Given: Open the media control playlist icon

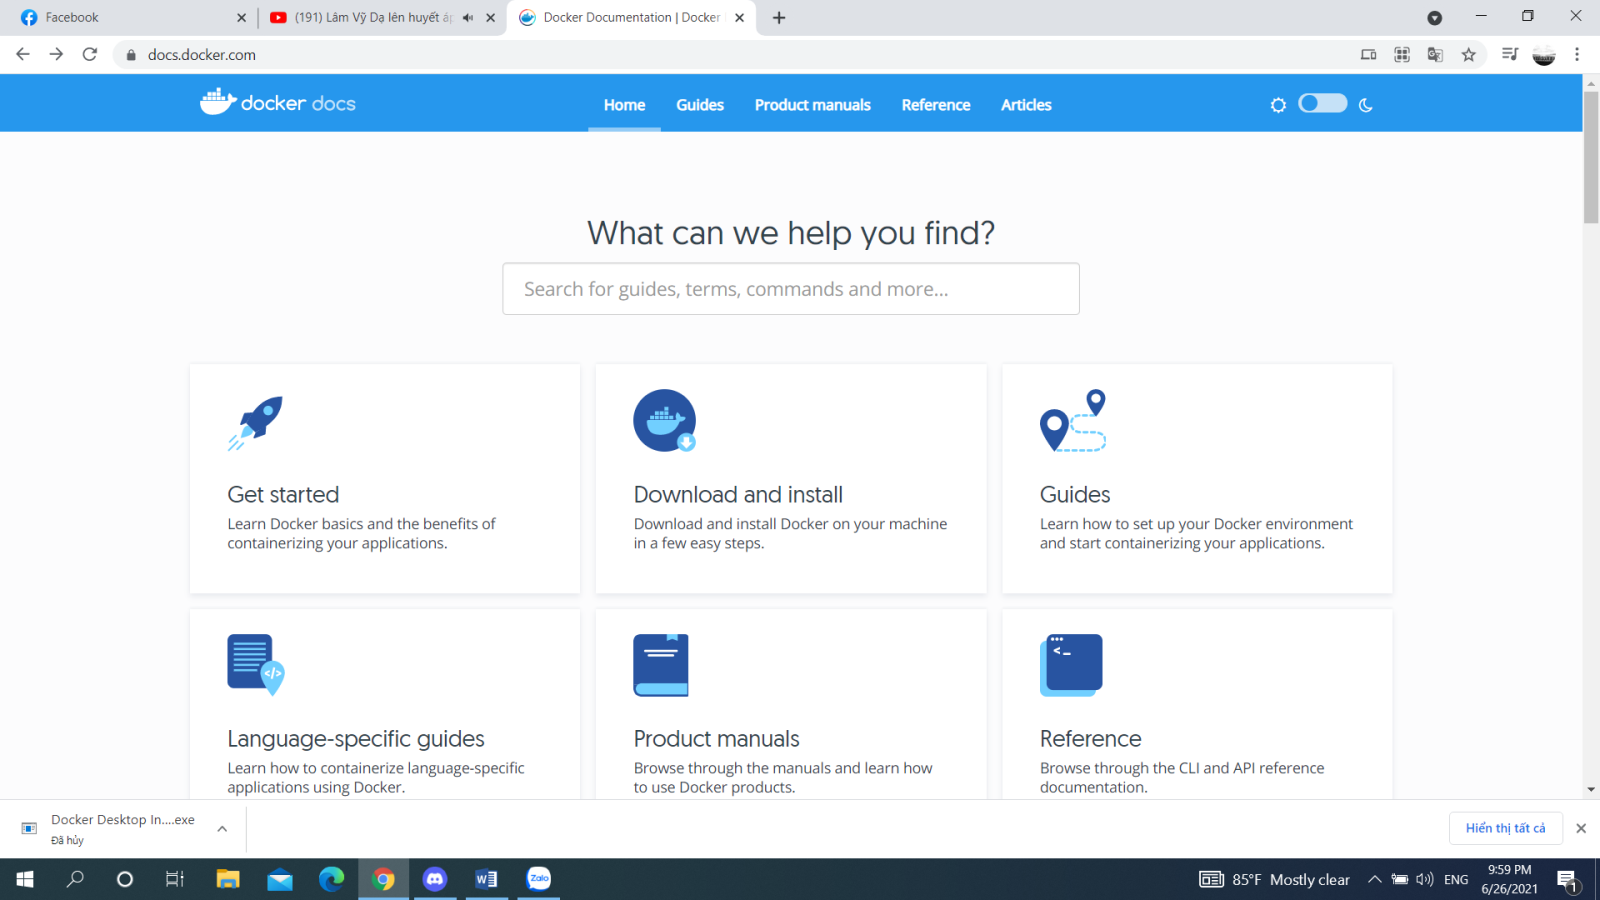Looking at the screenshot, I should [x=1510, y=55].
